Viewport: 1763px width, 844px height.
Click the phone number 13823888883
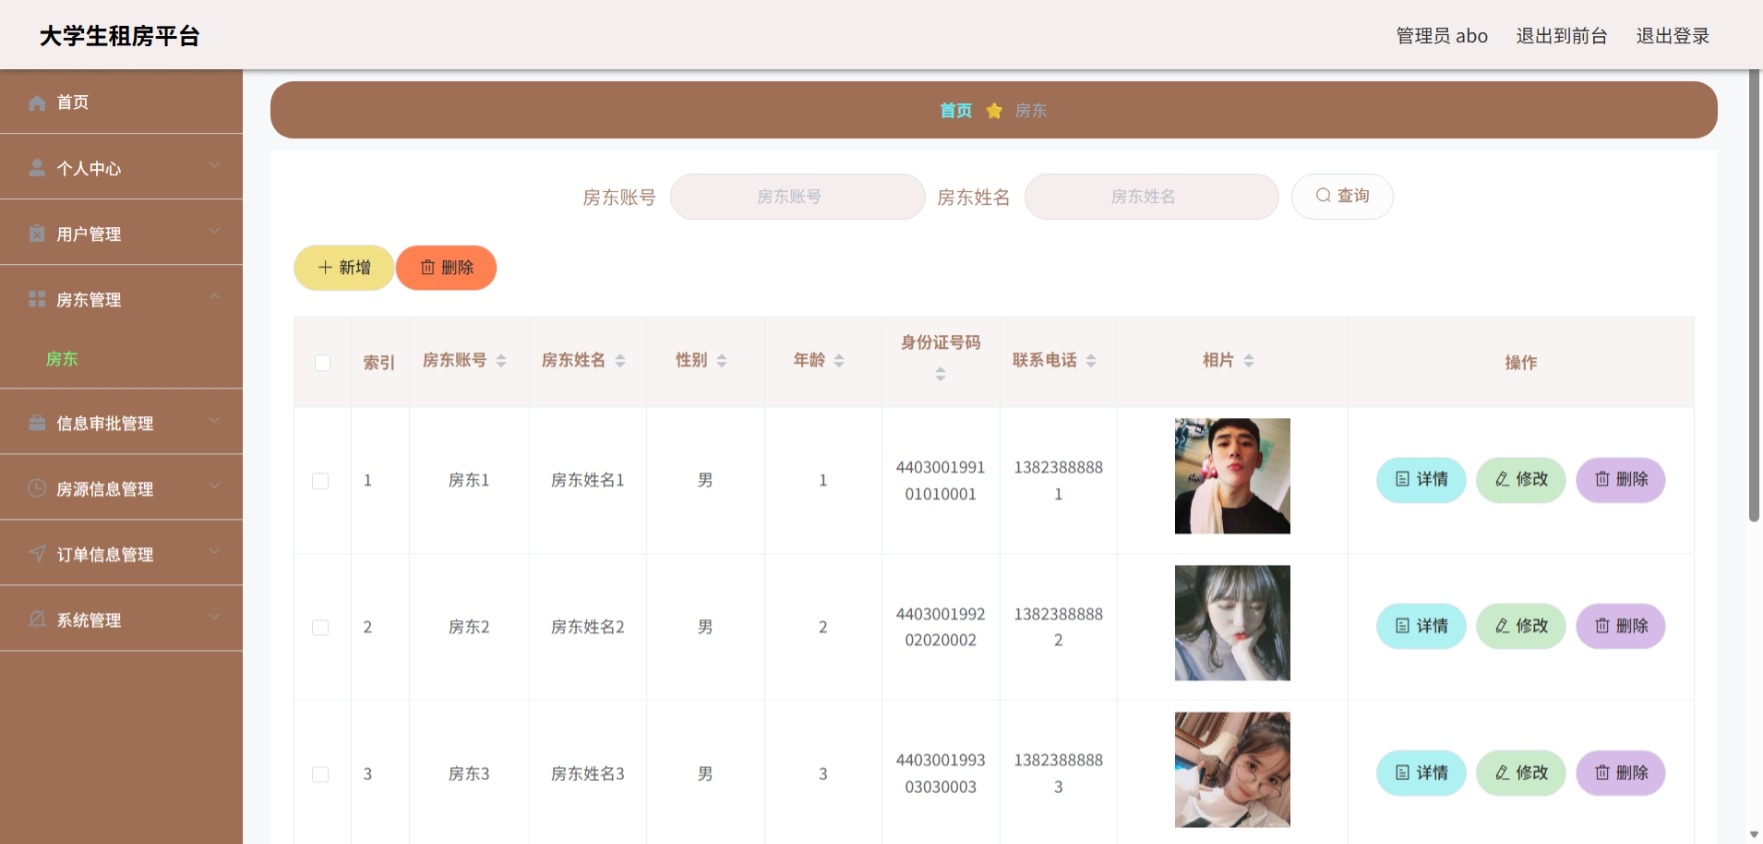(1058, 773)
